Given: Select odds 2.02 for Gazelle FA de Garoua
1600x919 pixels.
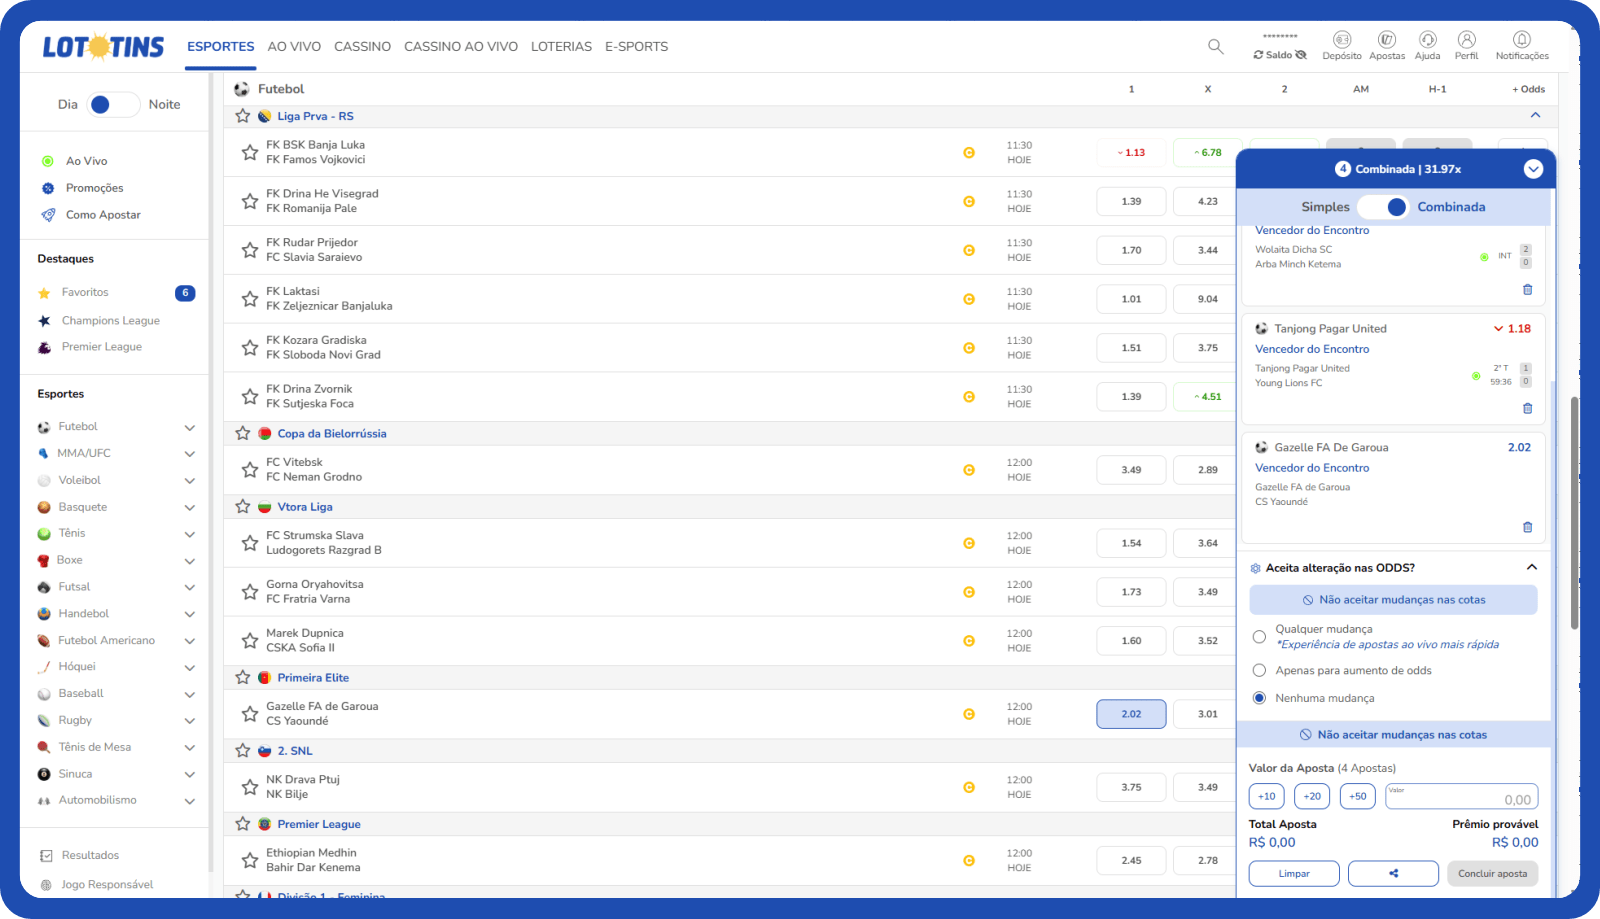Looking at the screenshot, I should (1131, 714).
